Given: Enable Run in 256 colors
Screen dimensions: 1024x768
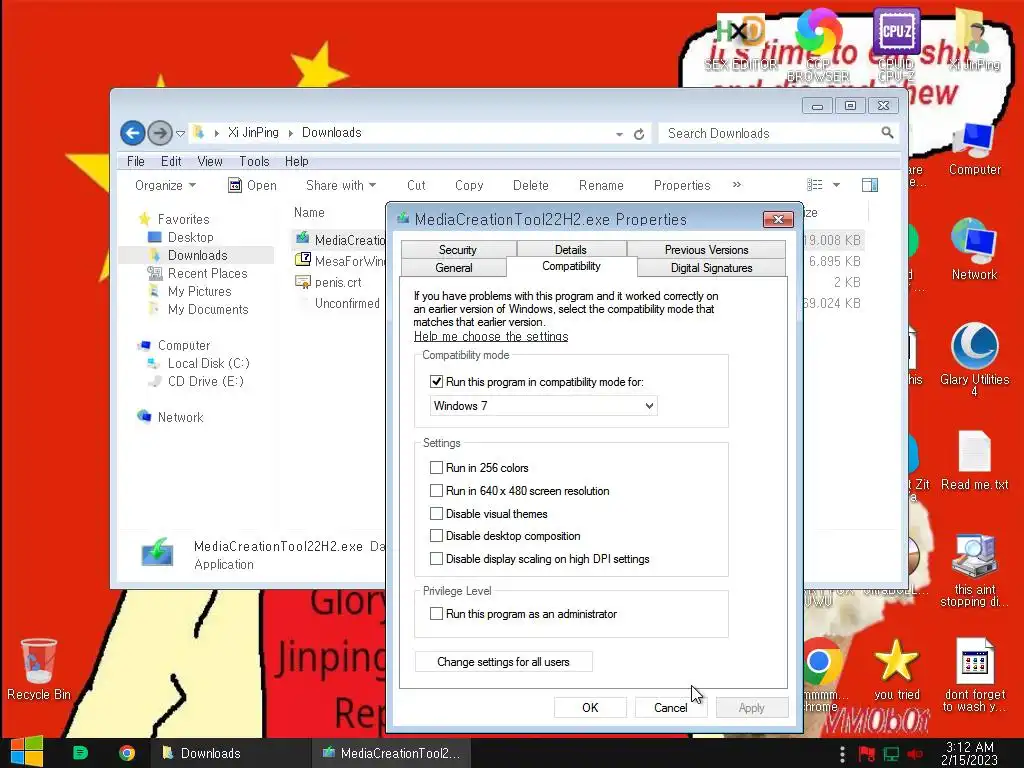Looking at the screenshot, I should click(436, 468).
